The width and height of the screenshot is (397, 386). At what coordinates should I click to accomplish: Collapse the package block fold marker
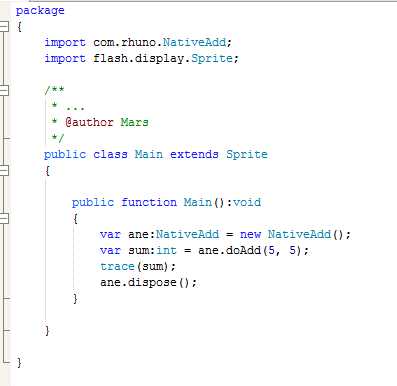4,26
